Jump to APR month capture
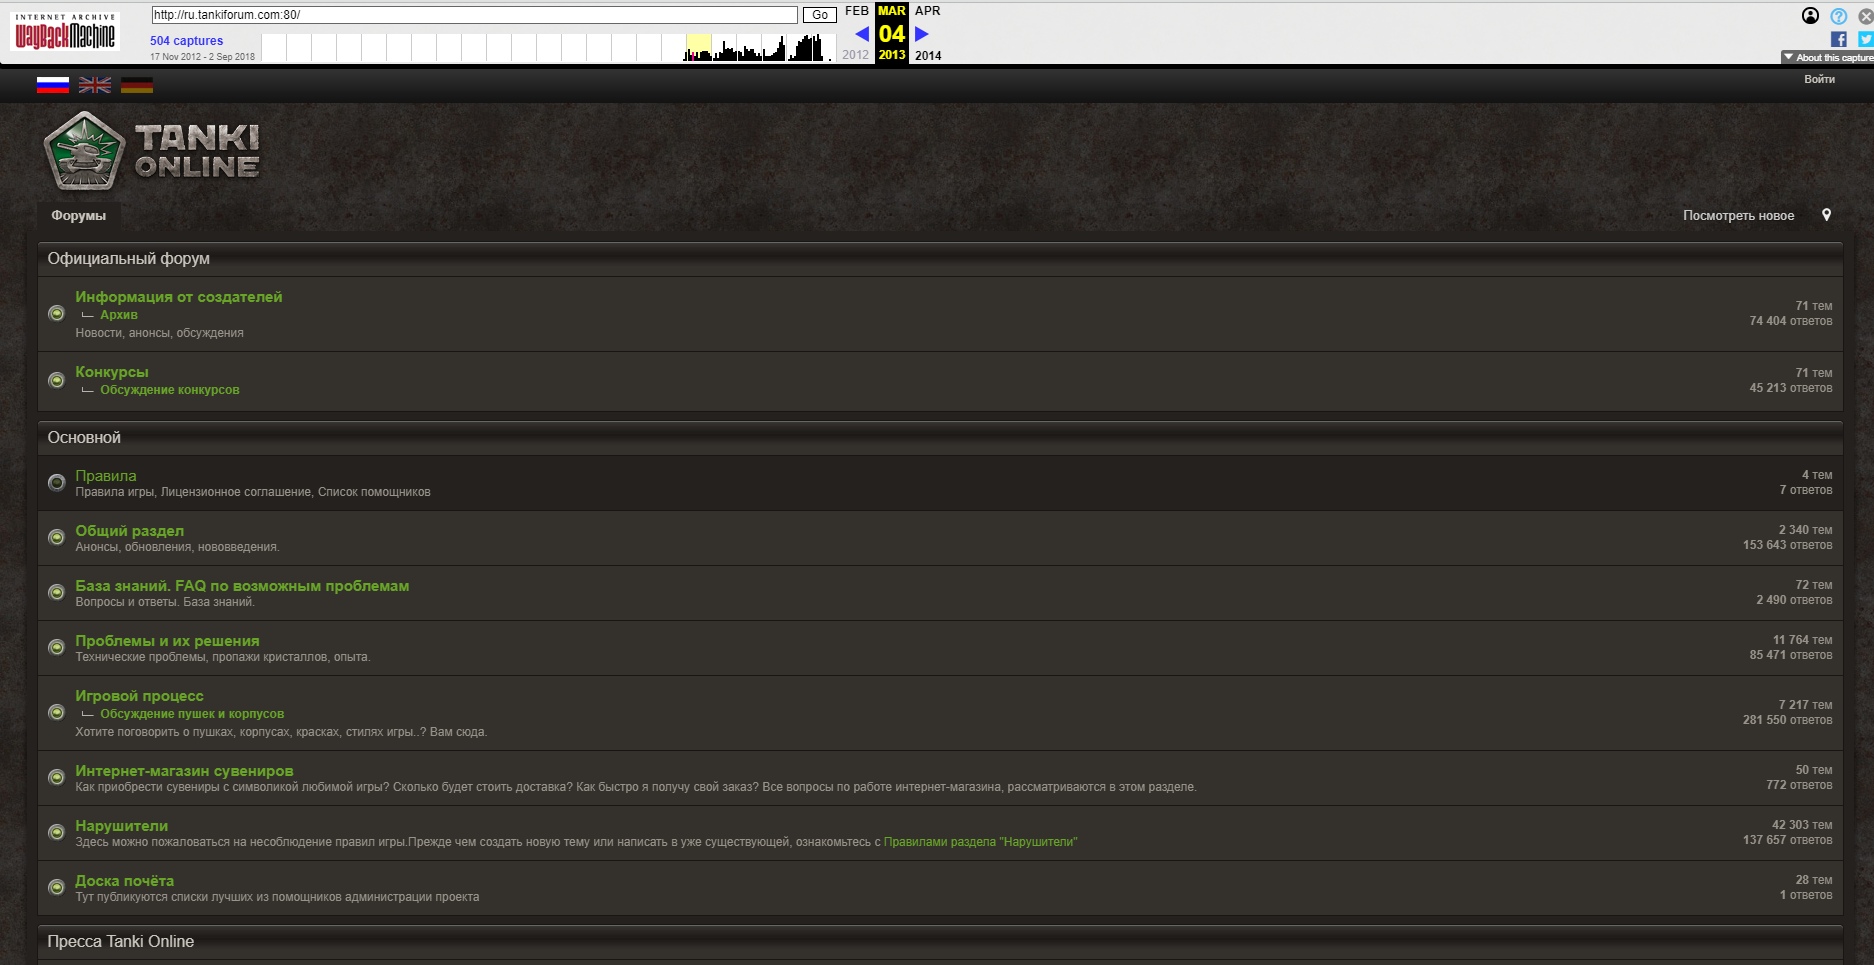The height and width of the screenshot is (965, 1874). [928, 11]
